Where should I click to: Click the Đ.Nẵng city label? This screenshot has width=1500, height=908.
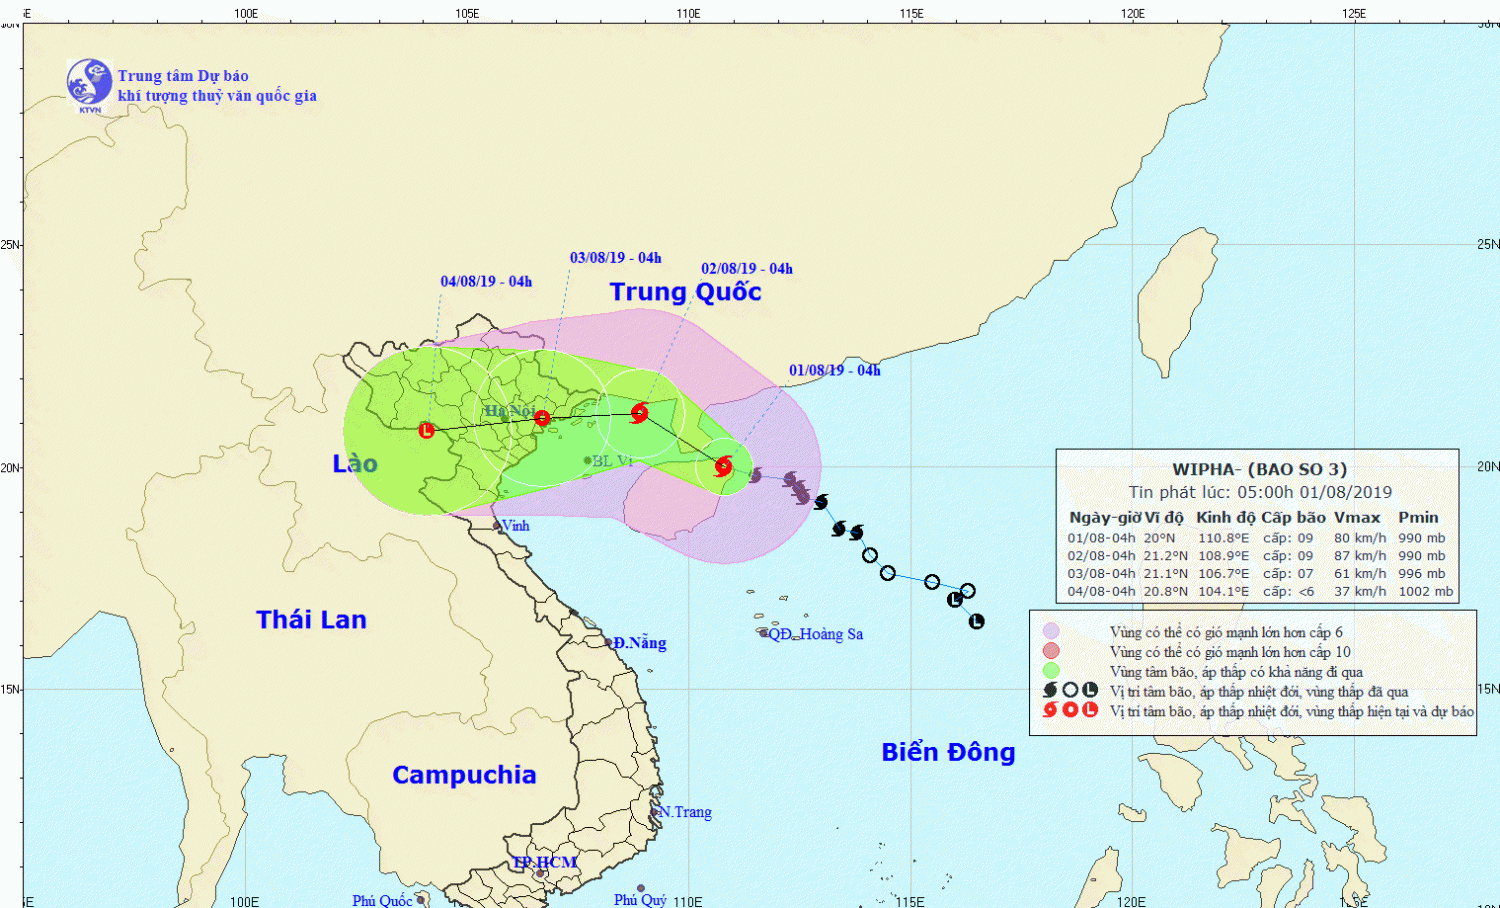[x=640, y=643]
